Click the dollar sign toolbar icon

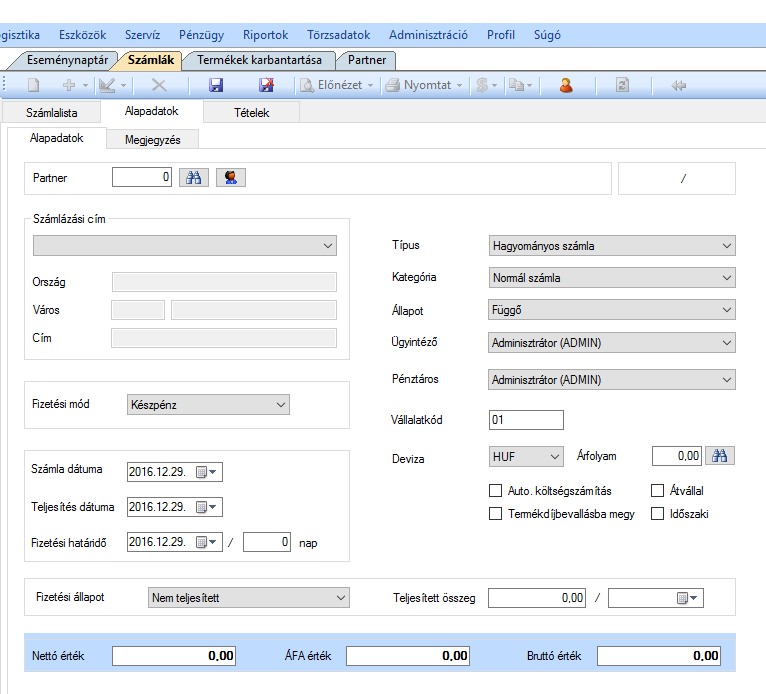point(482,85)
